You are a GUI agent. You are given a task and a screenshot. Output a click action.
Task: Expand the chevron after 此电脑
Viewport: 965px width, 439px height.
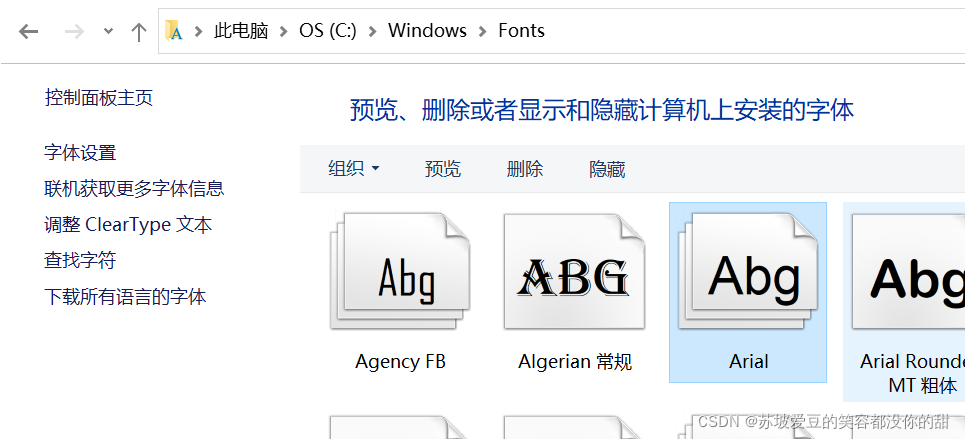point(283,31)
